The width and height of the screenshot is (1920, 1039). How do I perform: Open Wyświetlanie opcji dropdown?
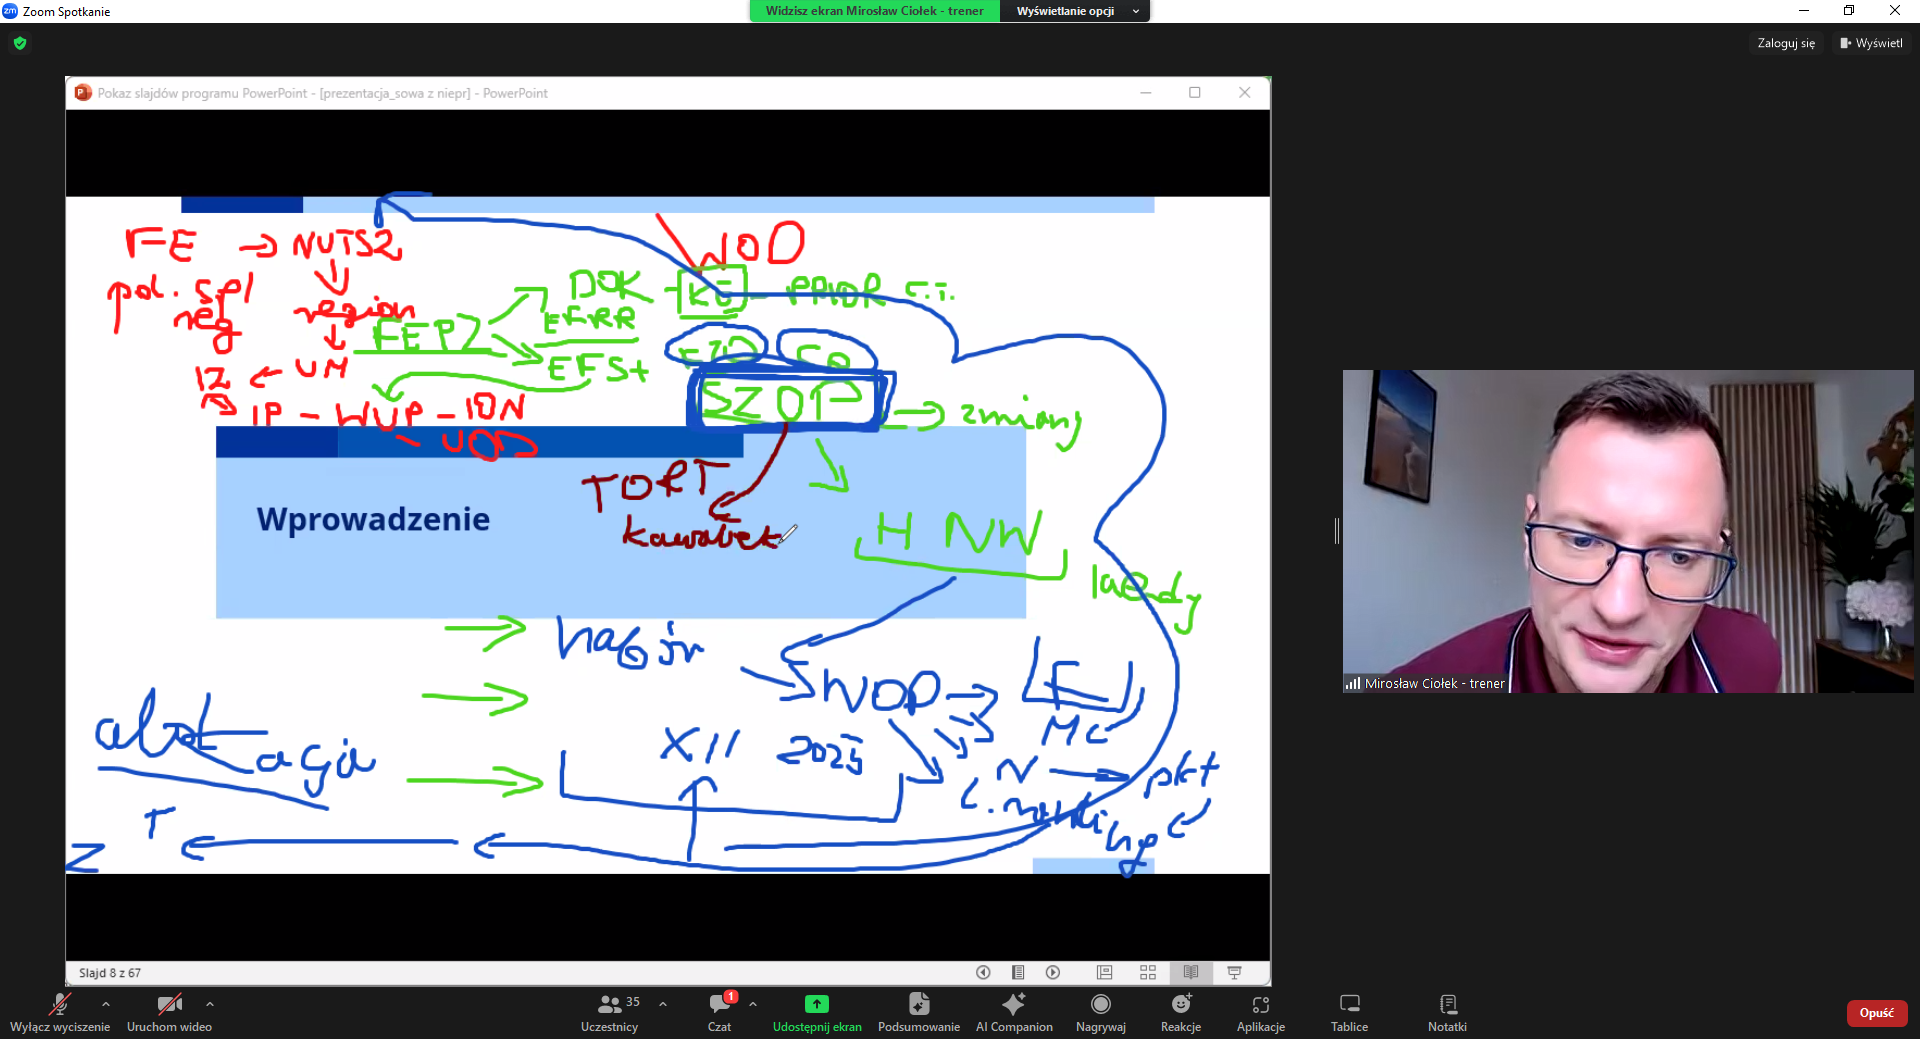pyautogui.click(x=1075, y=11)
